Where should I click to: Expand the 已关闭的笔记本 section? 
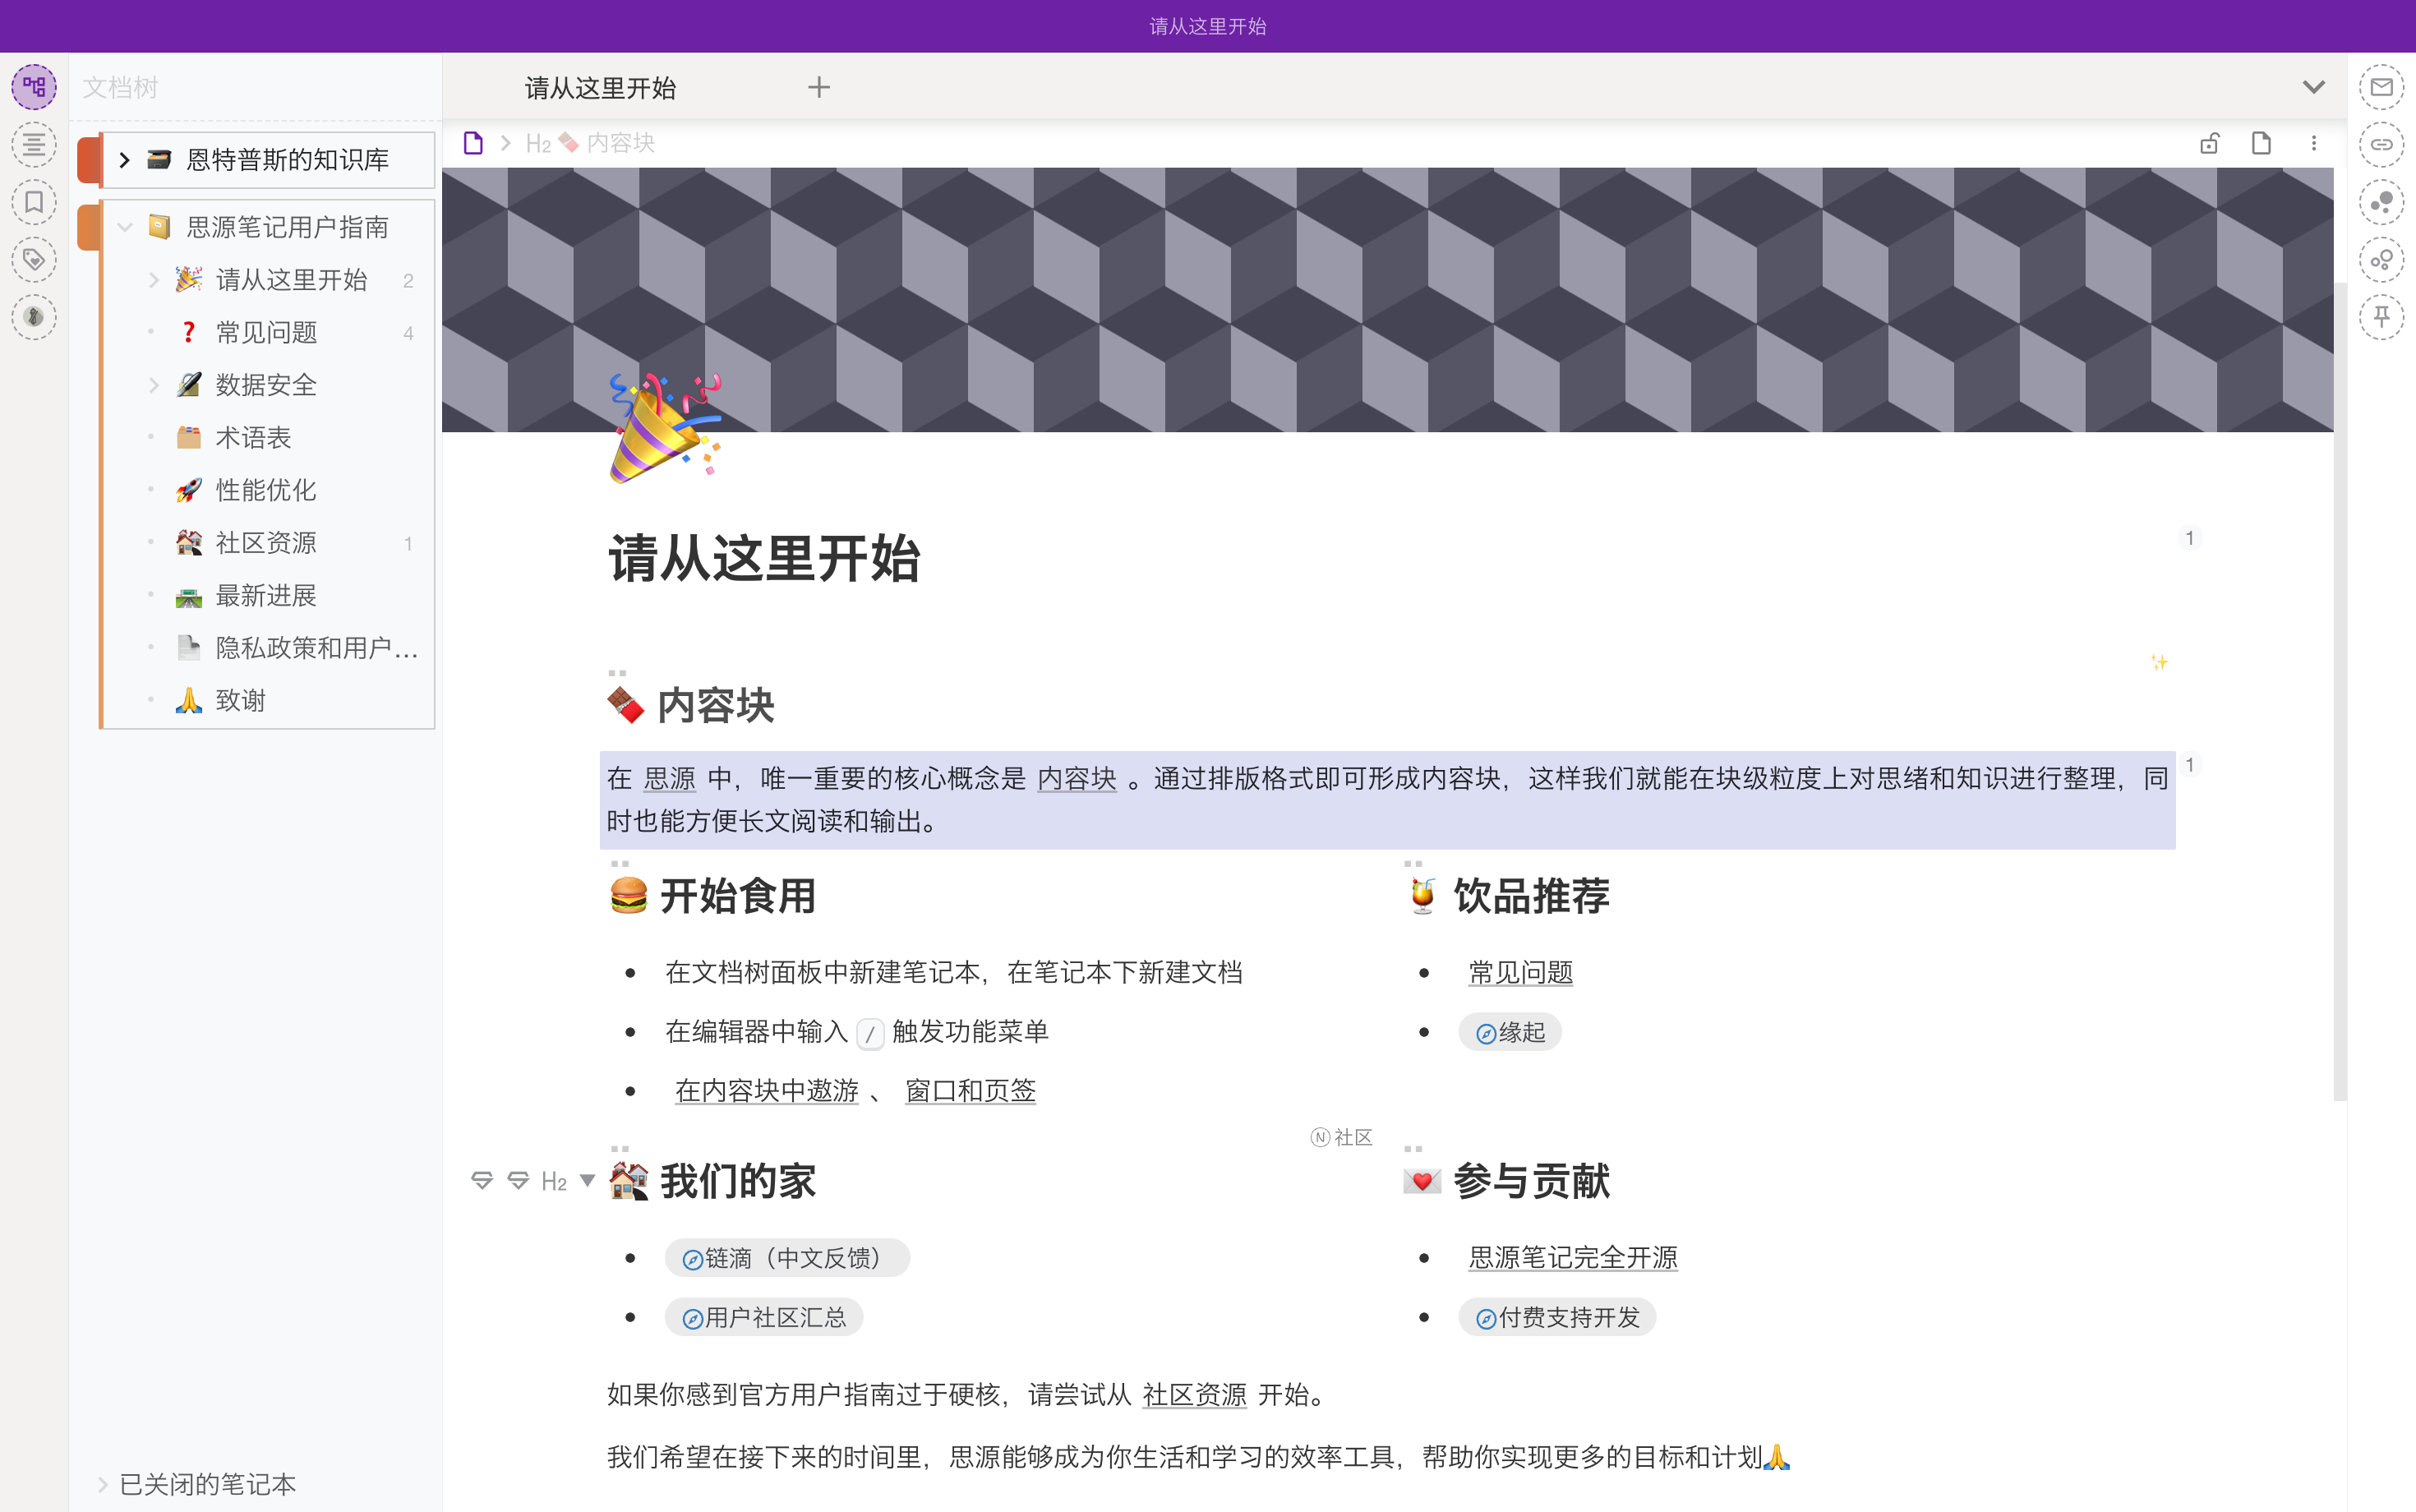102,1484
